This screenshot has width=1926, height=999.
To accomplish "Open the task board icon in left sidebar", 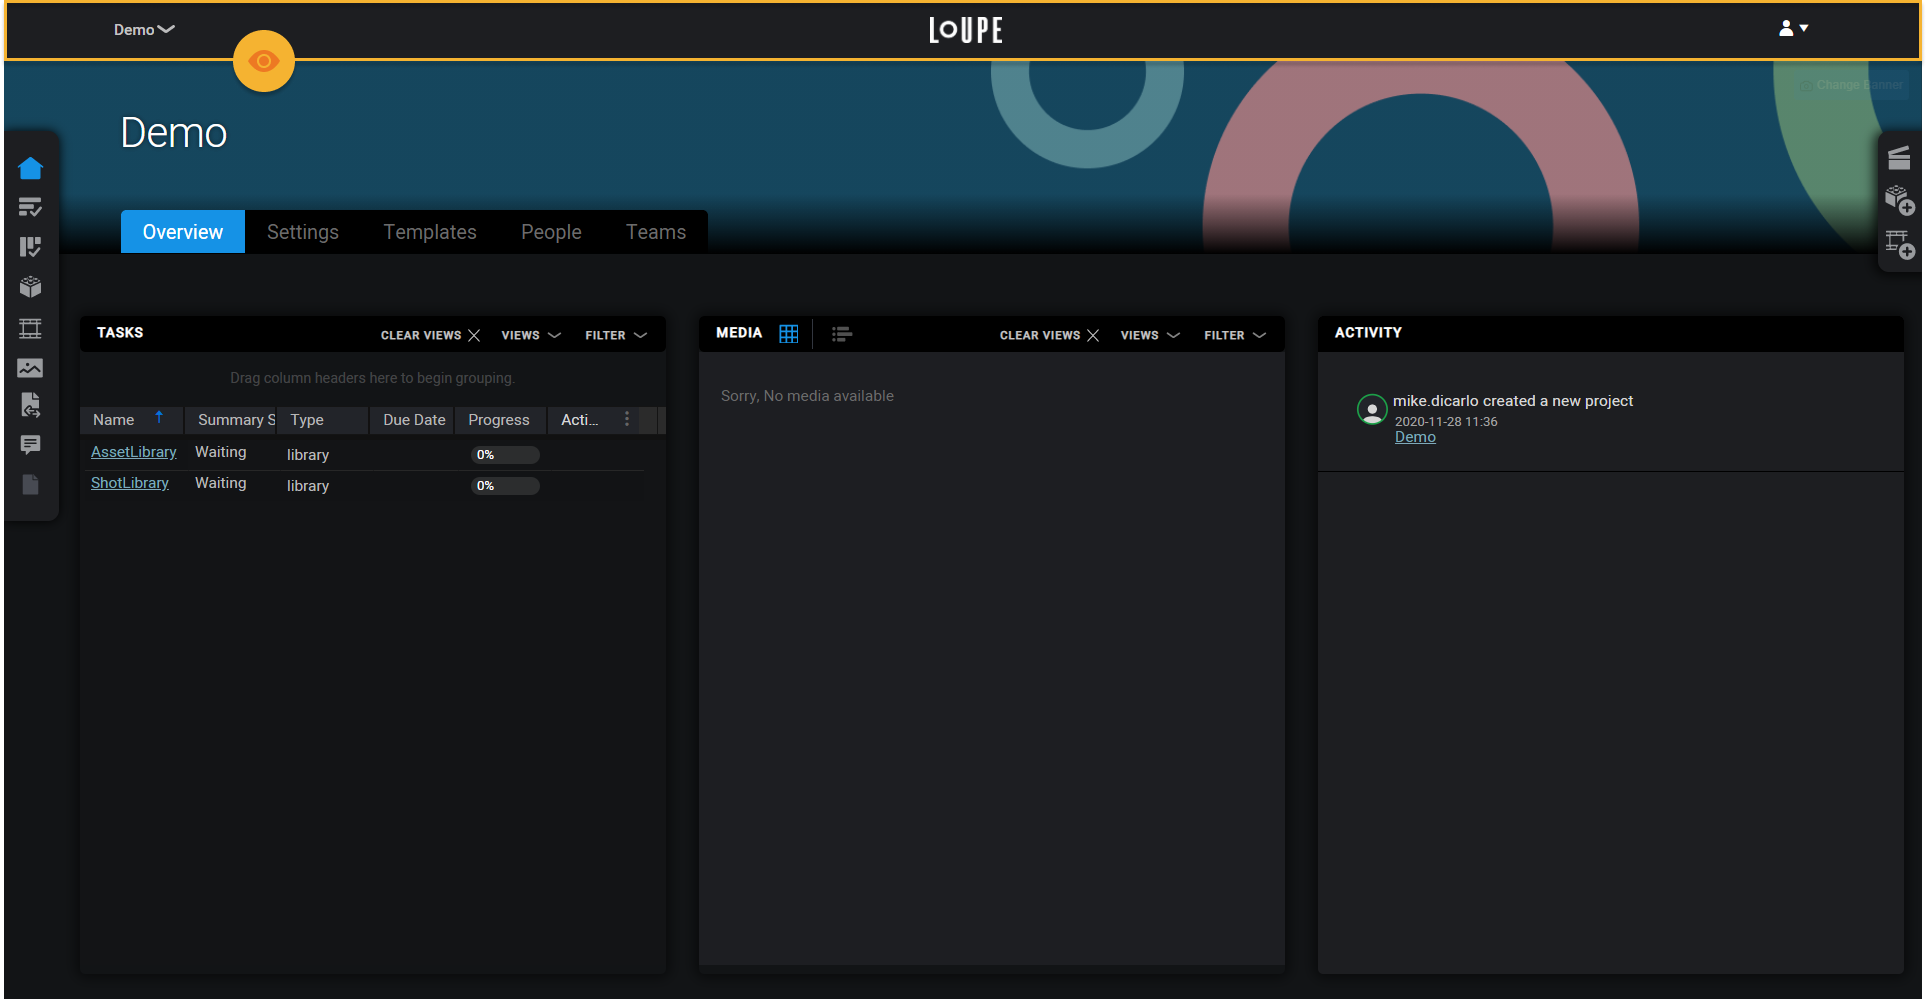I will 30,247.
